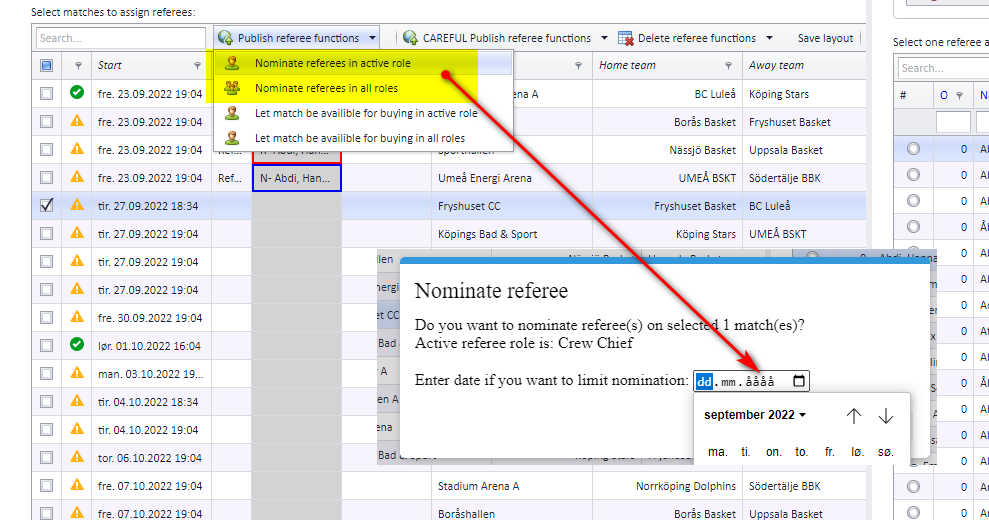Click warning icon on man. 03.10.2022 row
Image resolution: width=989 pixels, height=520 pixels.
pyautogui.click(x=77, y=372)
